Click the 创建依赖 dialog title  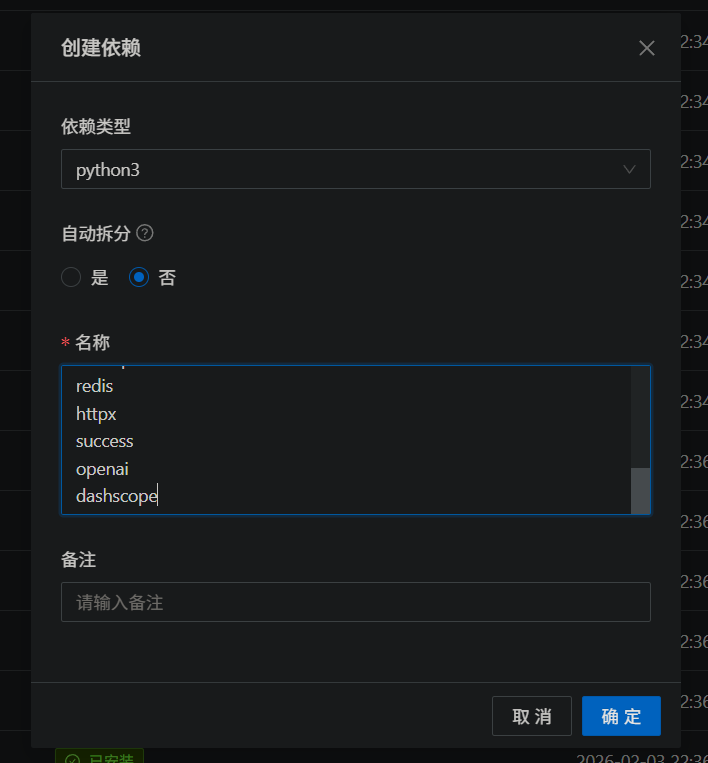[x=101, y=48]
